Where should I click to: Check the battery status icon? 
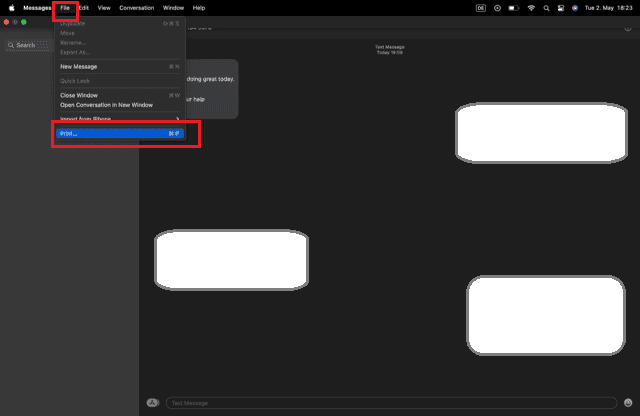514,7
